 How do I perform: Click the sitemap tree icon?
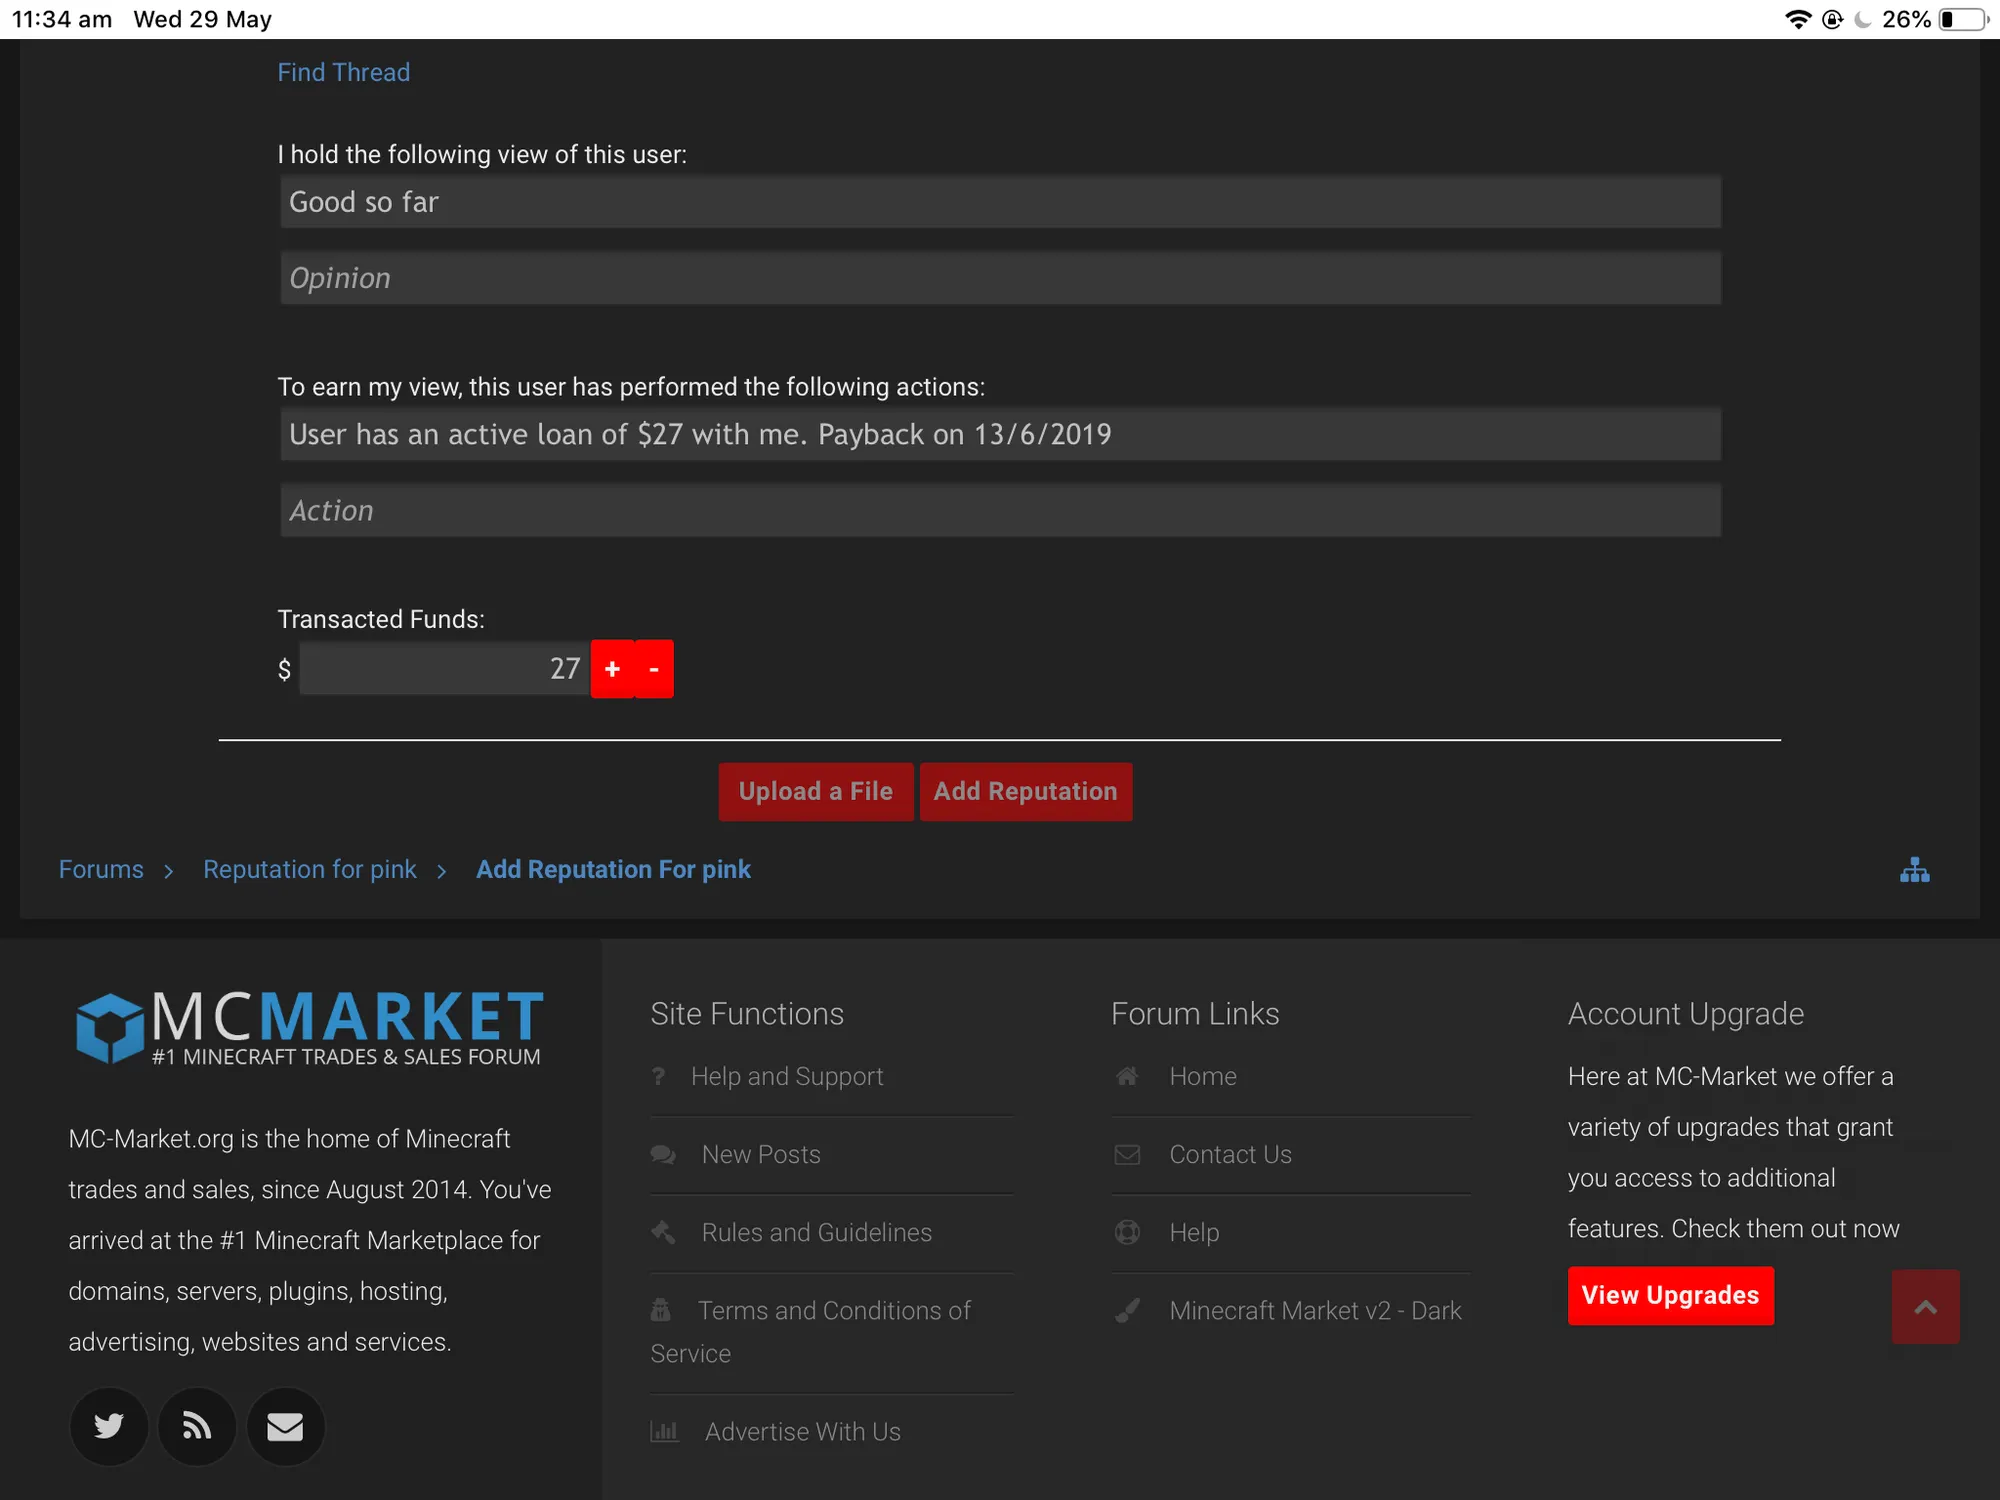(1914, 870)
